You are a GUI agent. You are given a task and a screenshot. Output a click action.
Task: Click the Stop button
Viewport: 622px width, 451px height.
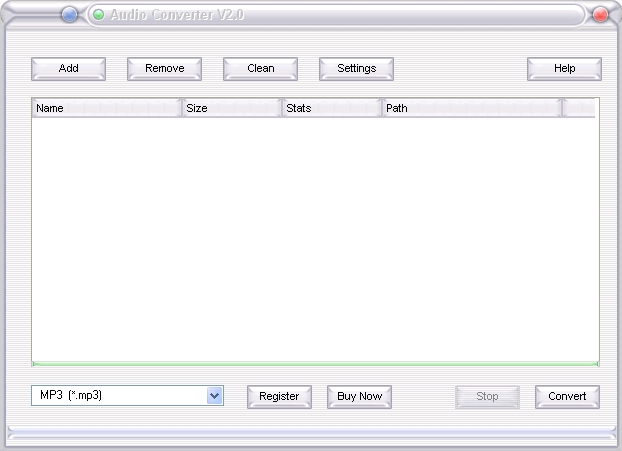[487, 397]
